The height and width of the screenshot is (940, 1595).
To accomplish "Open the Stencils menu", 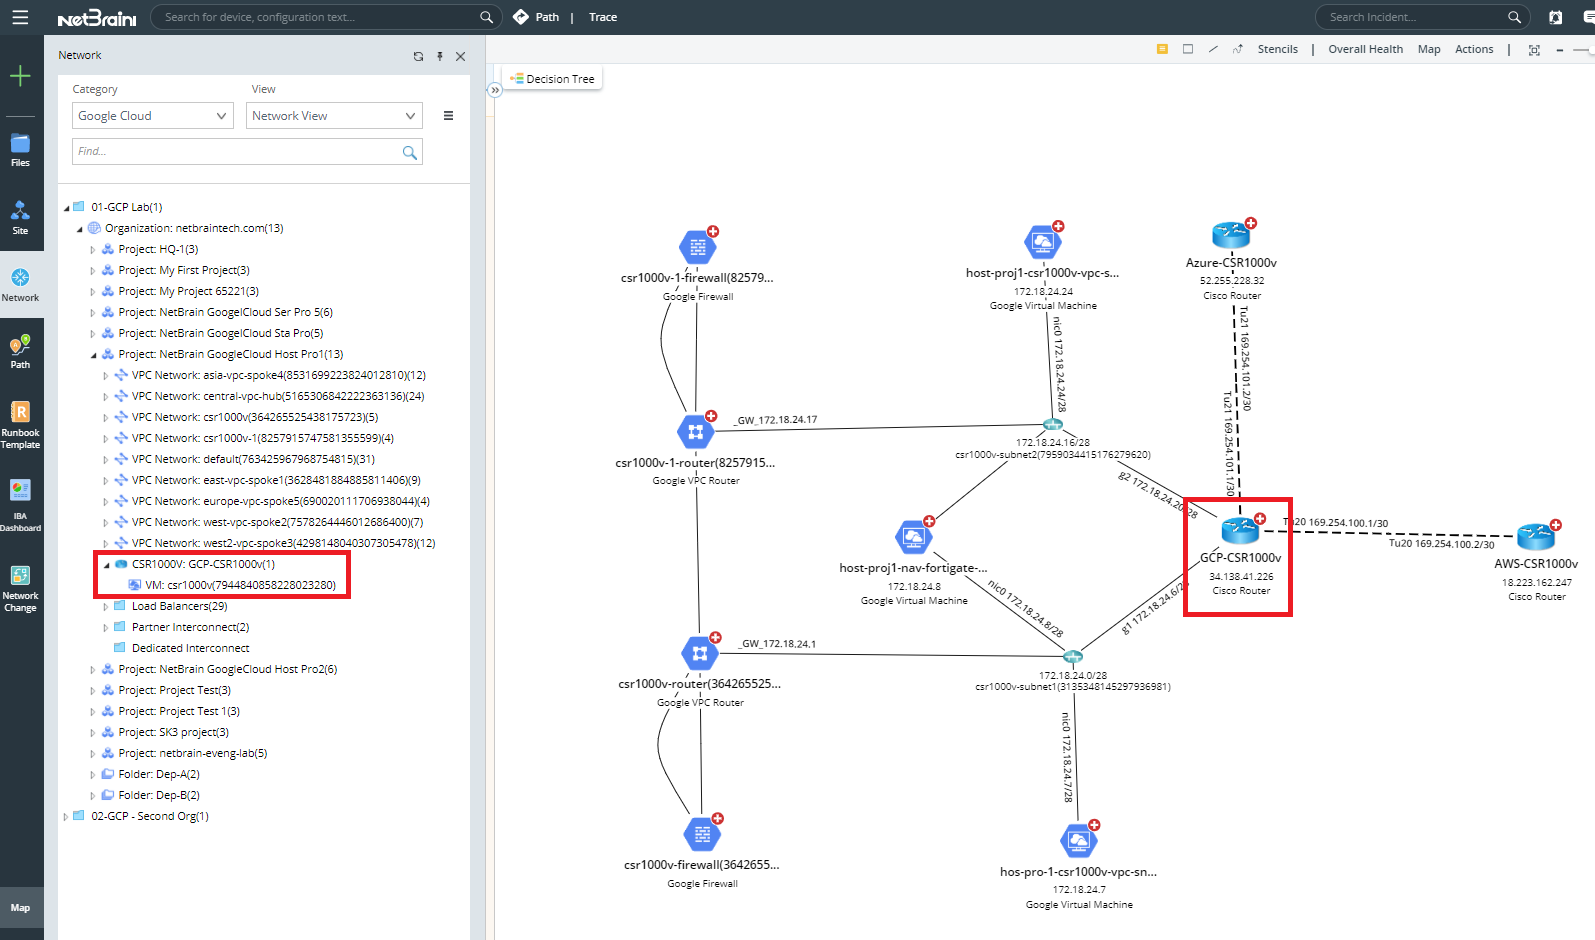I will (x=1277, y=49).
